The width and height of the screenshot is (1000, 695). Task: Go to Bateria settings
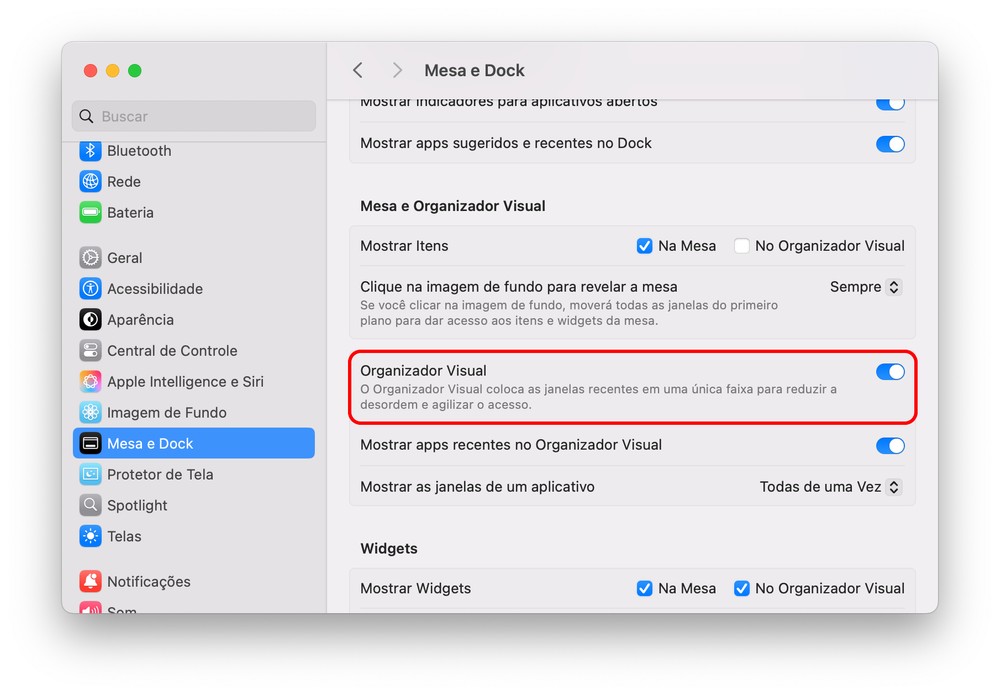pyautogui.click(x=193, y=212)
